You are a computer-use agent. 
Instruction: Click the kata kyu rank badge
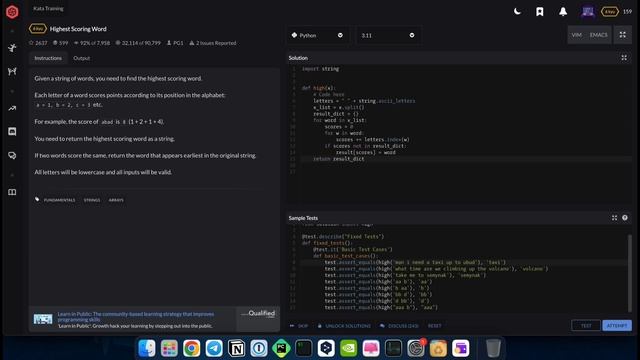tap(38, 29)
